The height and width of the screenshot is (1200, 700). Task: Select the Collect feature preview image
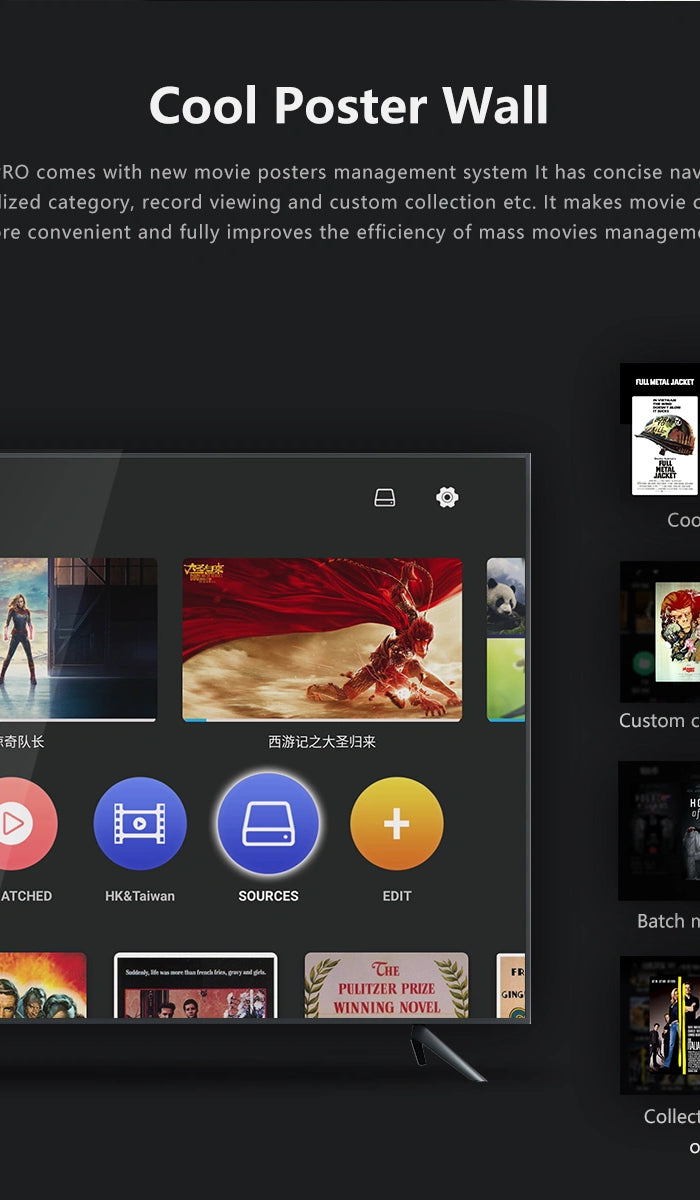[x=662, y=1025]
